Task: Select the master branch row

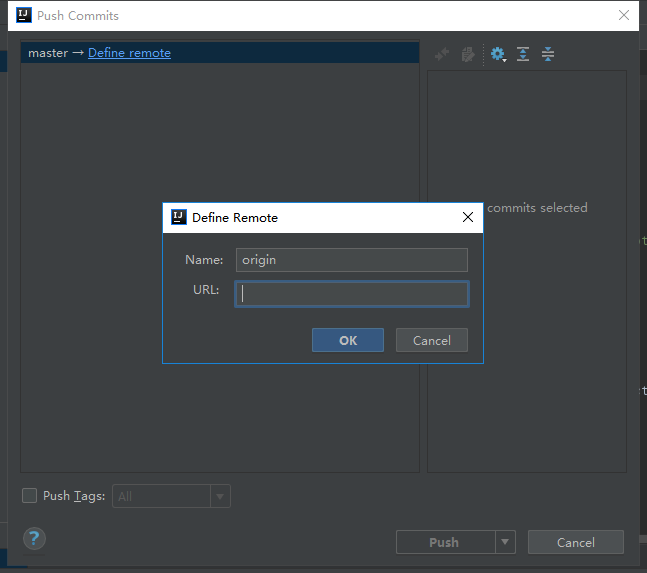Action: click(x=220, y=52)
